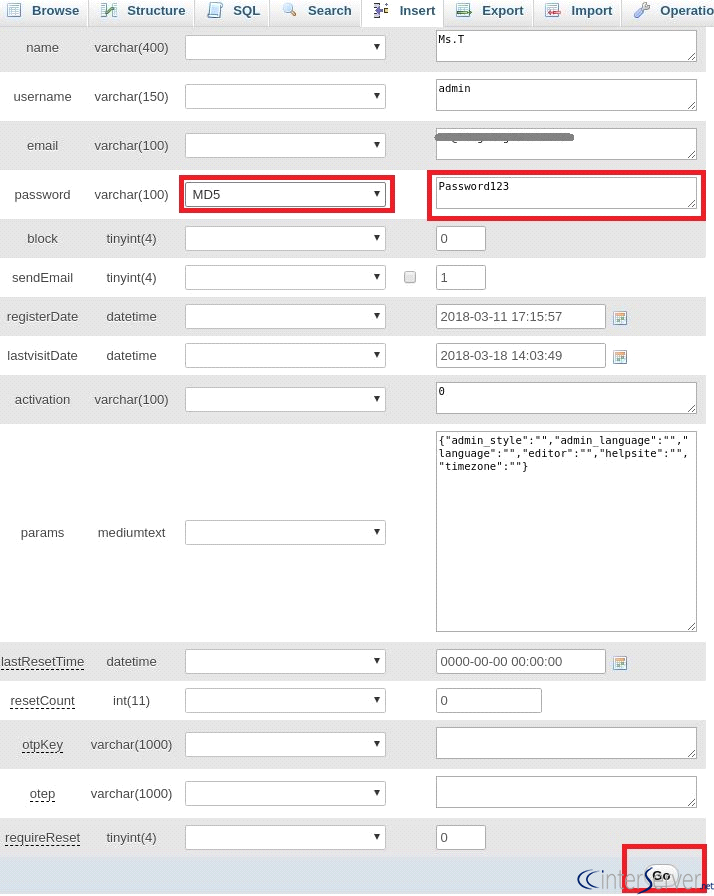Open function dropdown for params field

pos(285,532)
